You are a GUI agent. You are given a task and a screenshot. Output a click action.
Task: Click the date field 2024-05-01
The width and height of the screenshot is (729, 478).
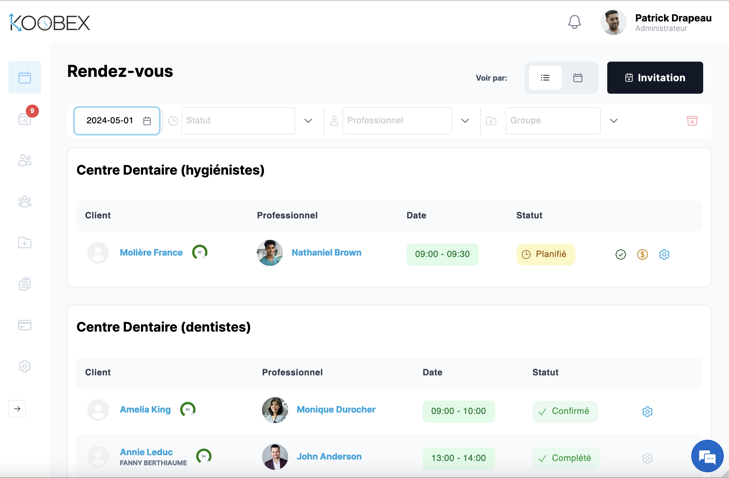[116, 121]
